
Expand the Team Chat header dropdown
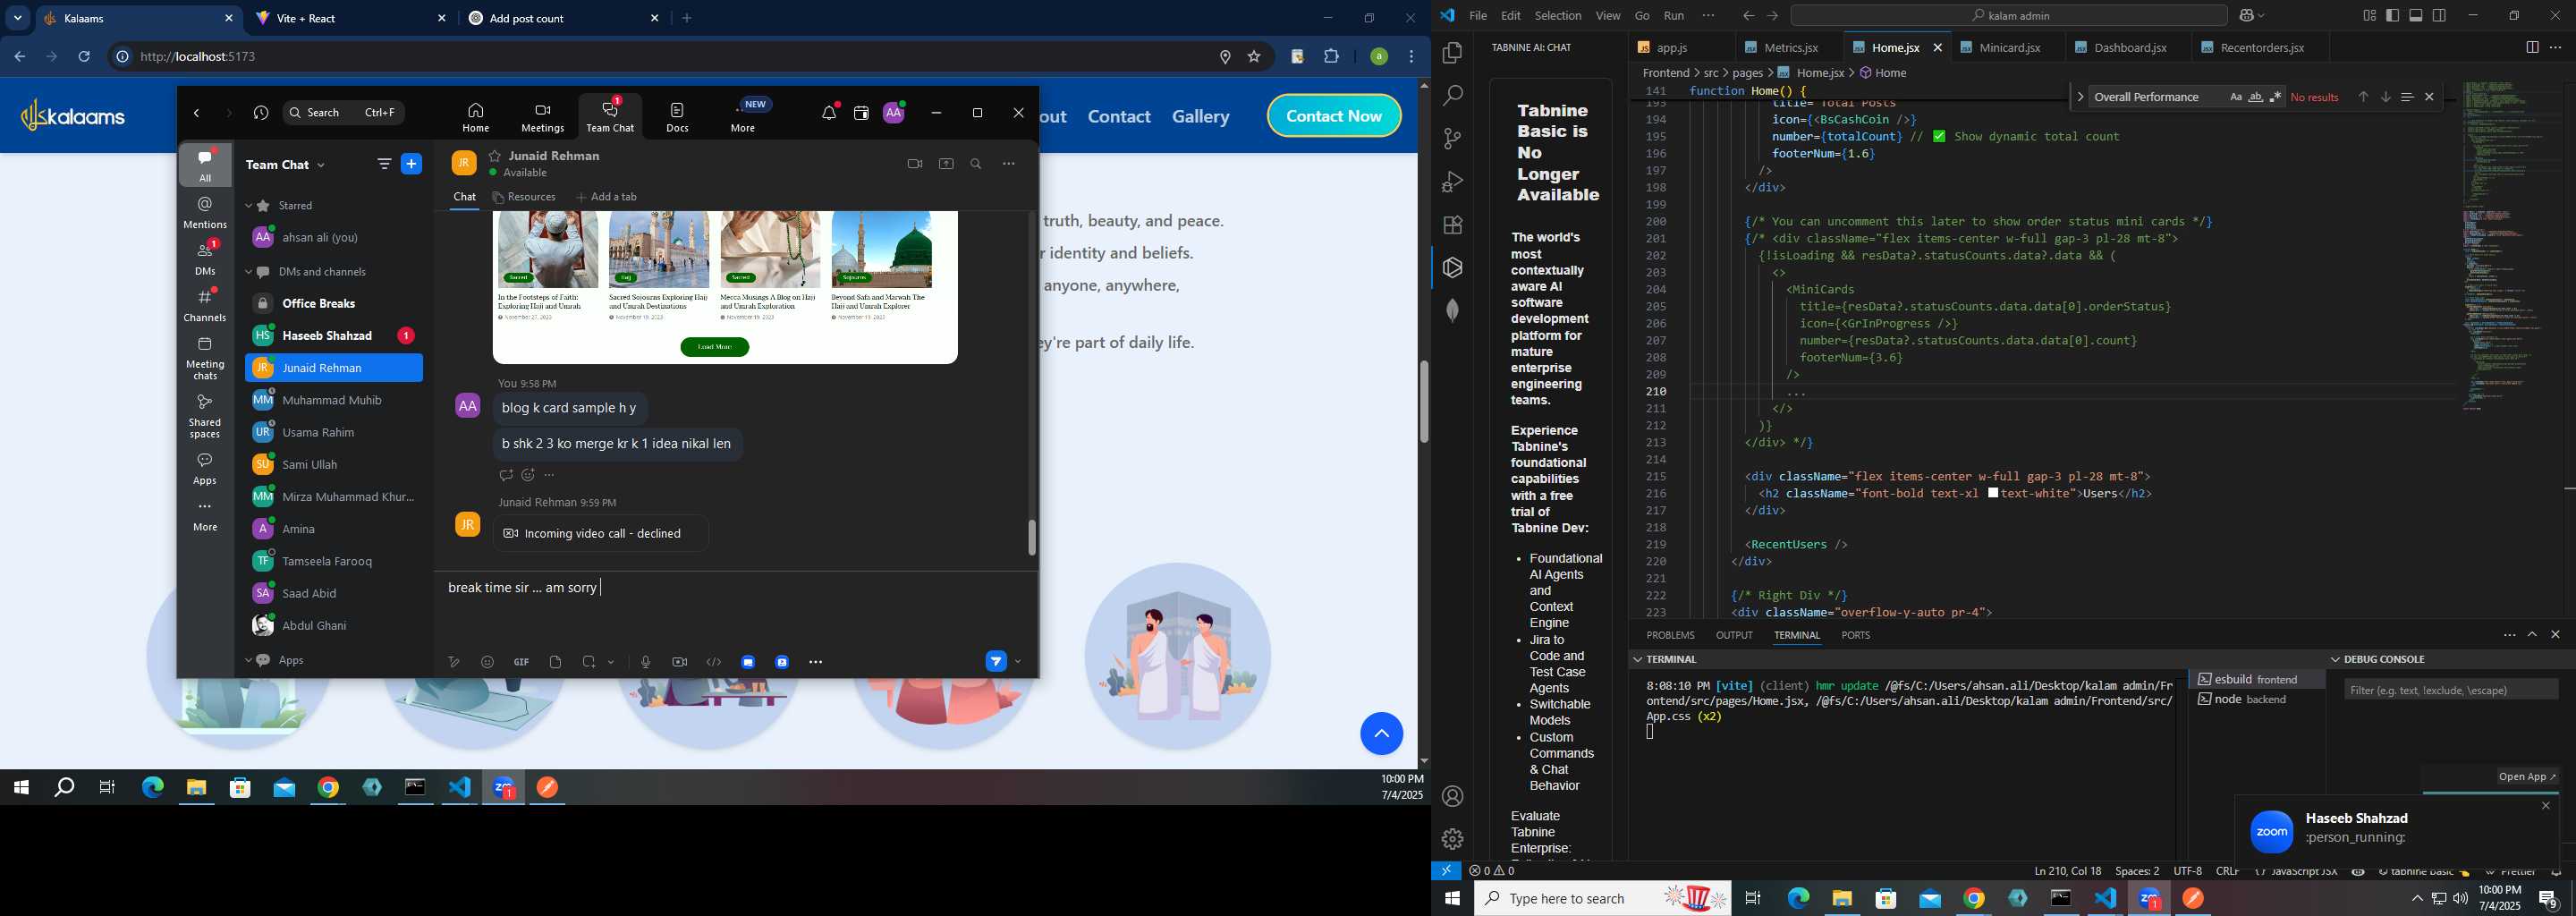321,165
